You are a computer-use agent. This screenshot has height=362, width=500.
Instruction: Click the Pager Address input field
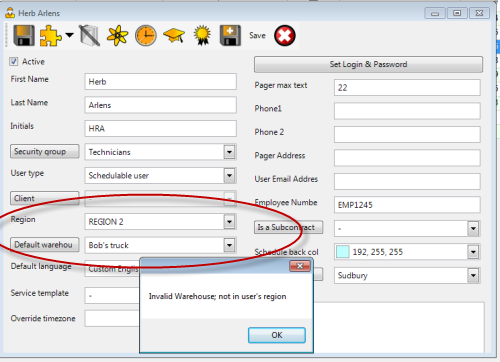407,158
